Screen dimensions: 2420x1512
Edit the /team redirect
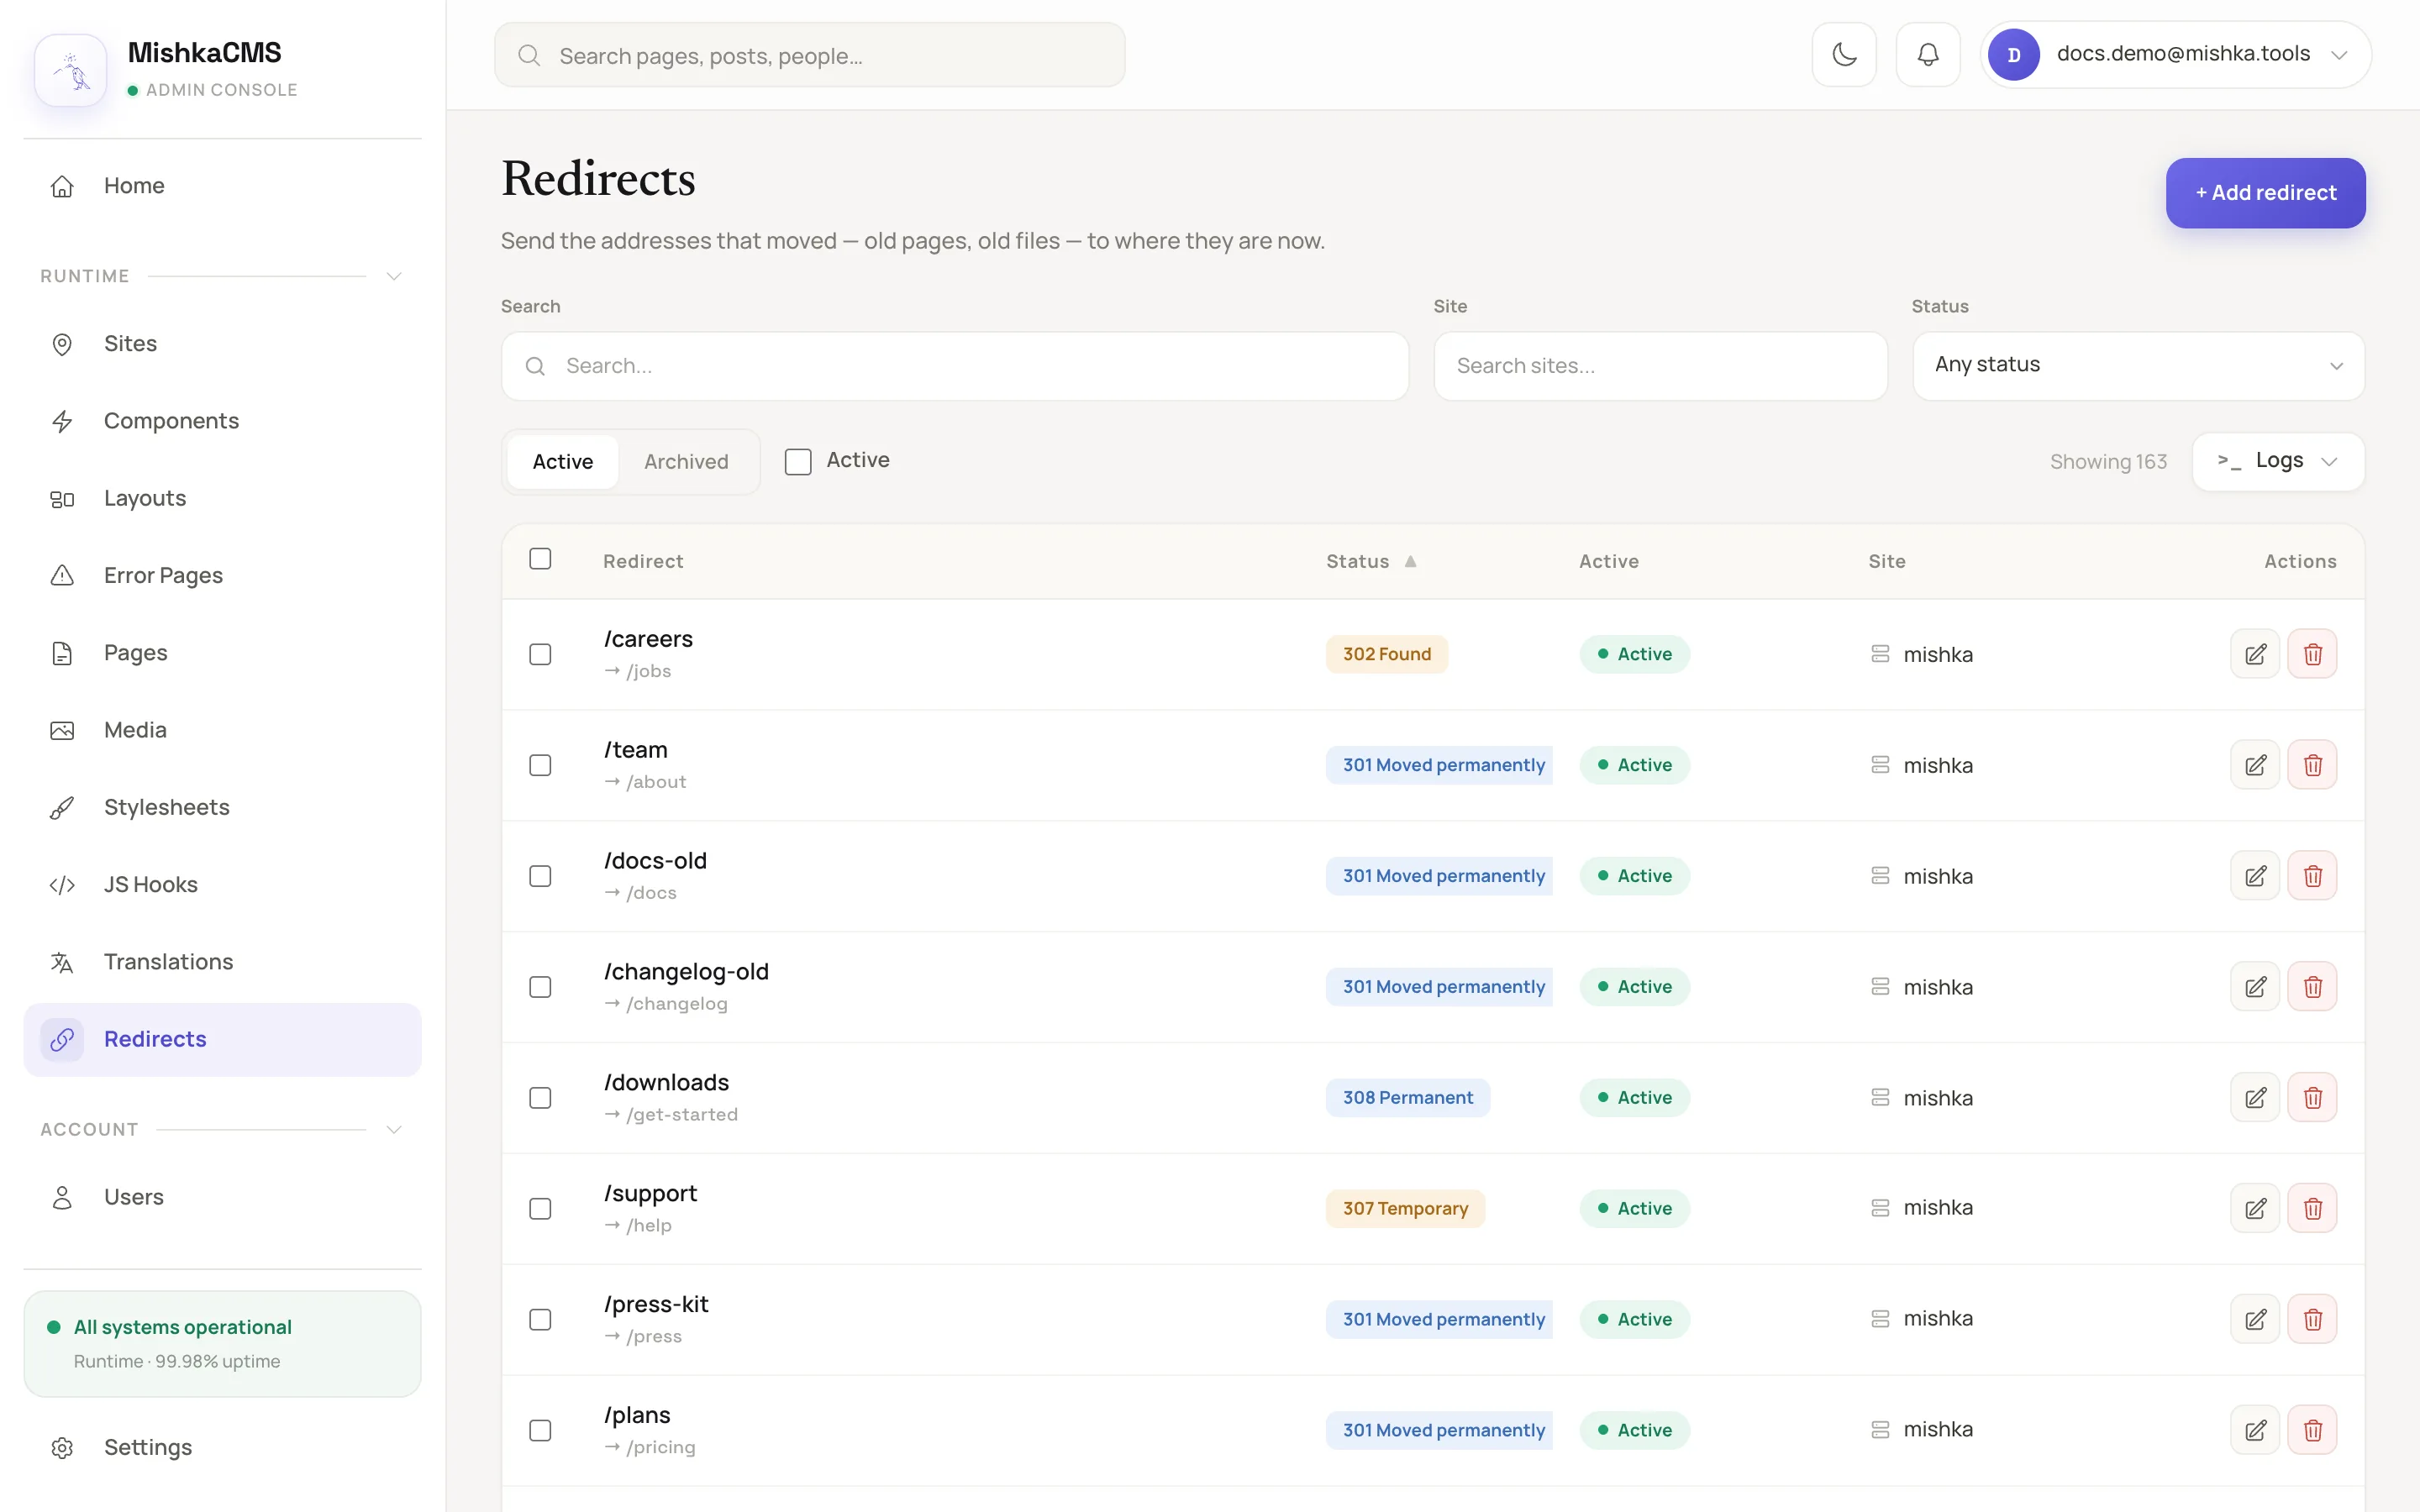[2255, 765]
